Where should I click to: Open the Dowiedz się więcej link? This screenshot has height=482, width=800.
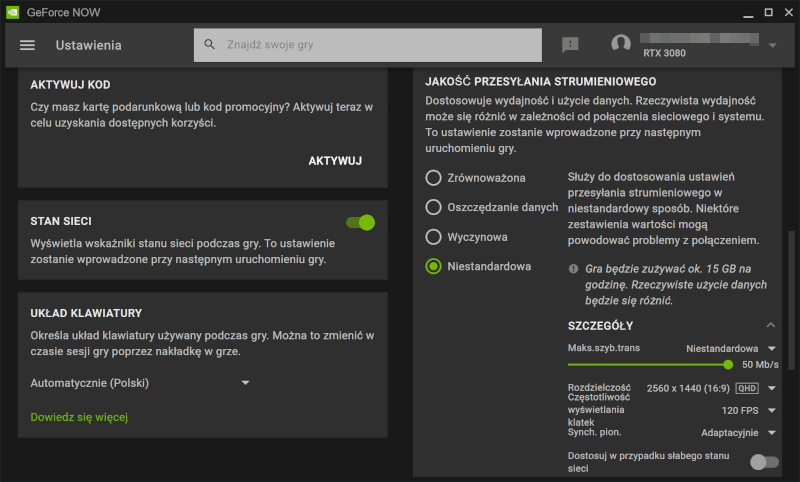[x=79, y=417]
